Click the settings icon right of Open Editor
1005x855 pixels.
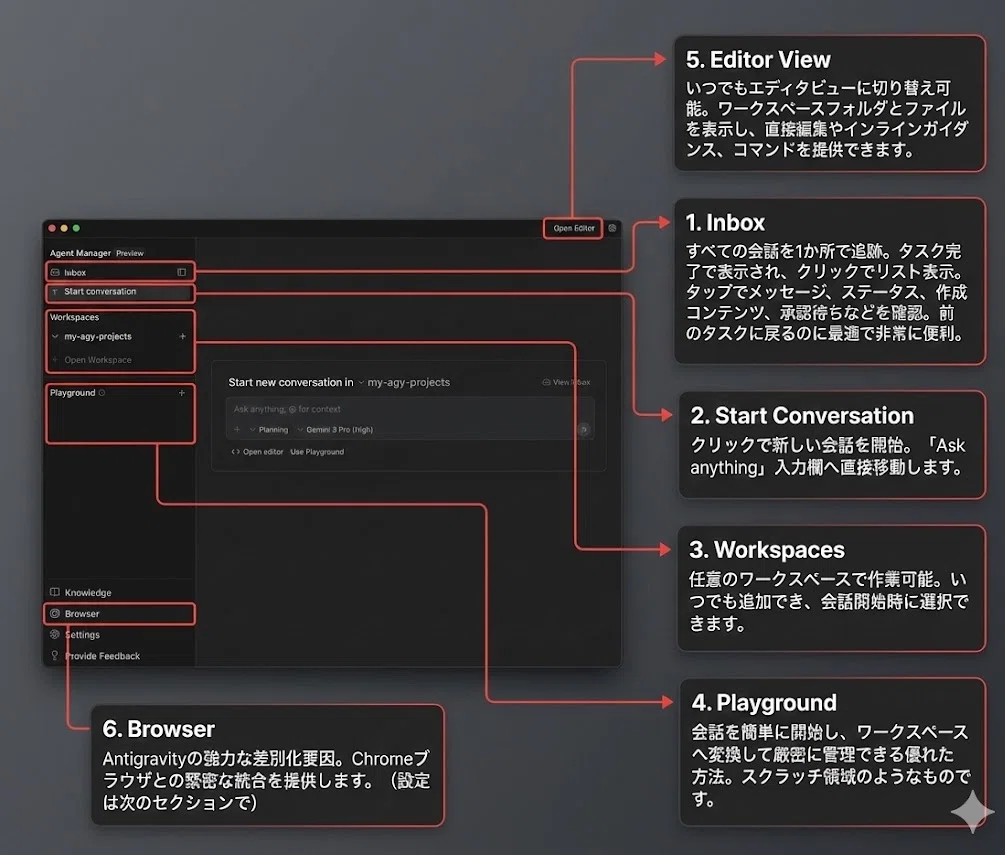point(613,228)
